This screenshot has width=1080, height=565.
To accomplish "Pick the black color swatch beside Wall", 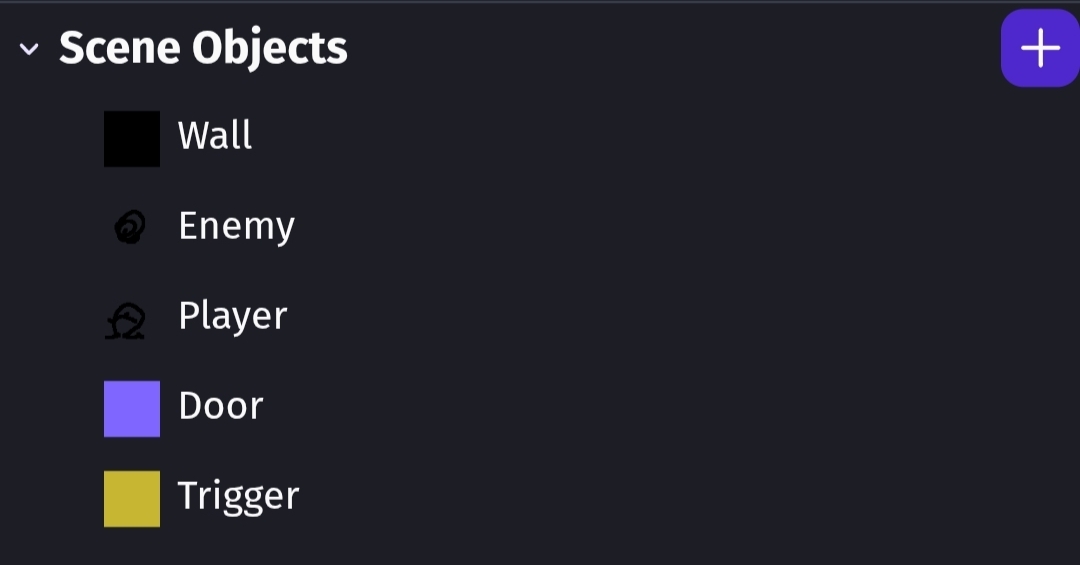I will [132, 138].
